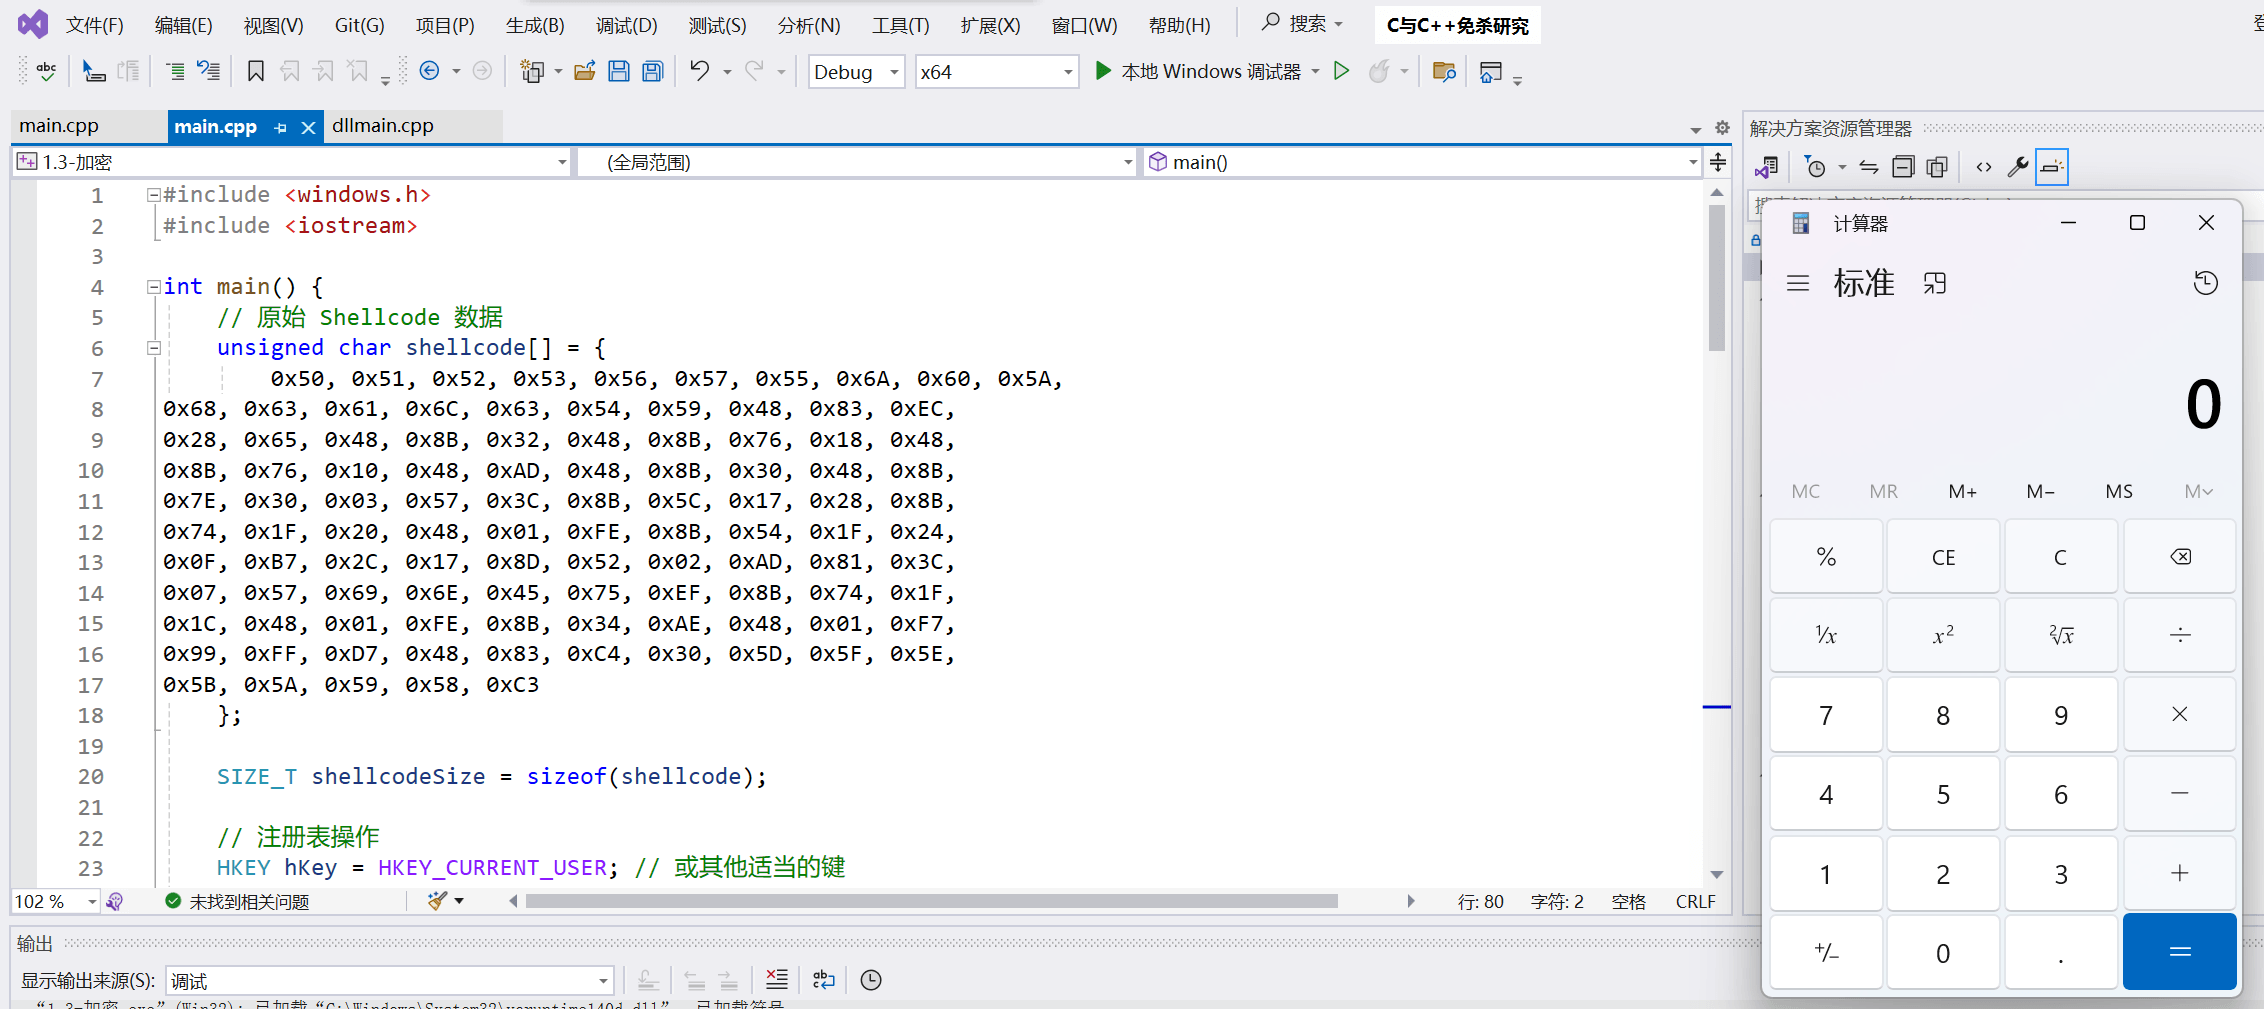
Task: Toggle the pin on main.cpp tab
Action: coord(281,127)
